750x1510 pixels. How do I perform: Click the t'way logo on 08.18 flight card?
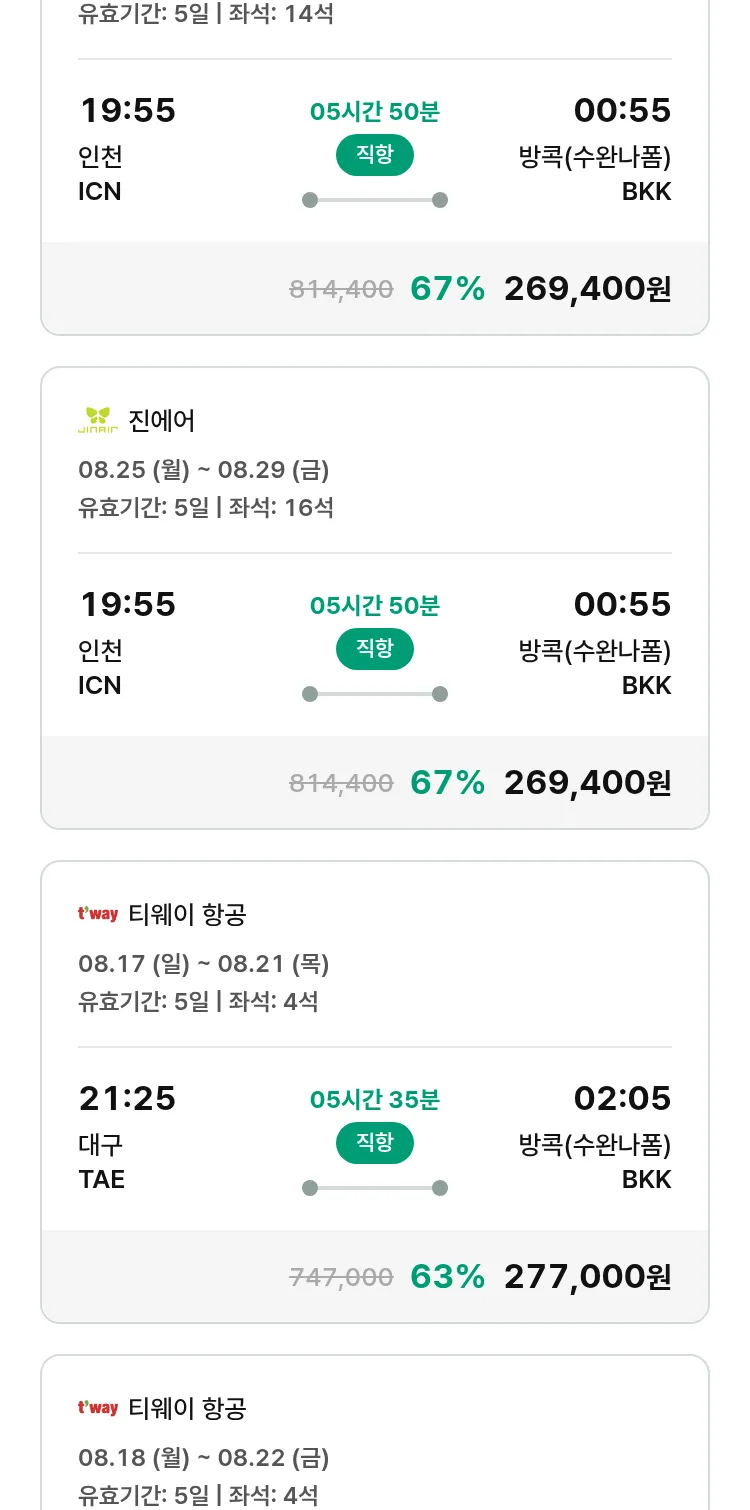98,1408
